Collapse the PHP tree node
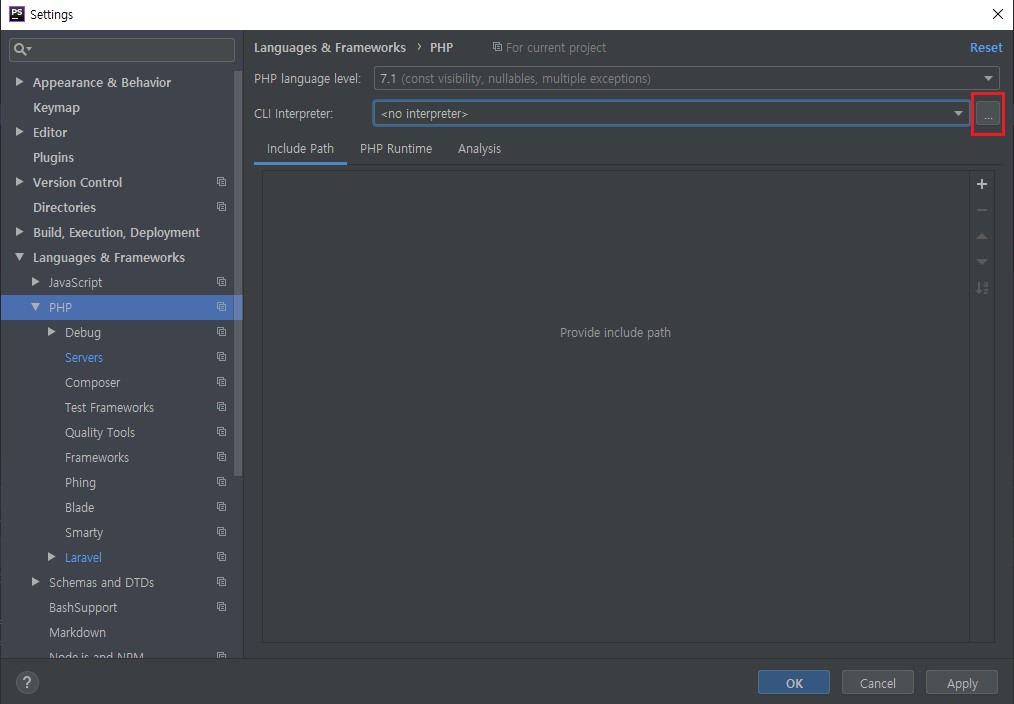 (x=36, y=307)
